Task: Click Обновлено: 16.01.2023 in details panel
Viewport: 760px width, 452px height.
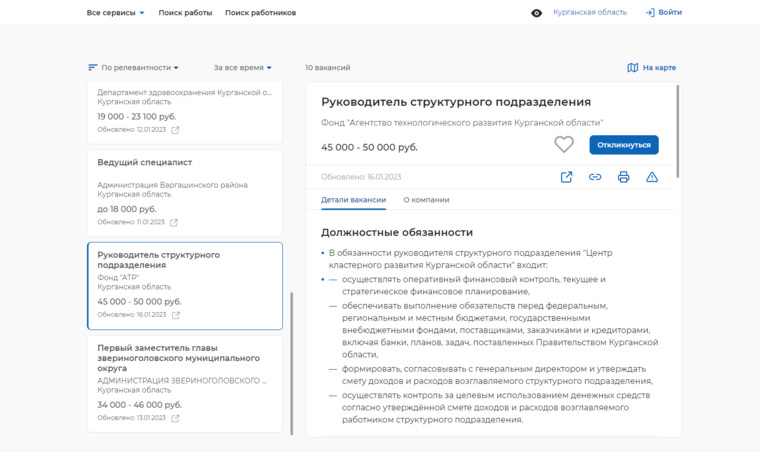Action: (361, 177)
